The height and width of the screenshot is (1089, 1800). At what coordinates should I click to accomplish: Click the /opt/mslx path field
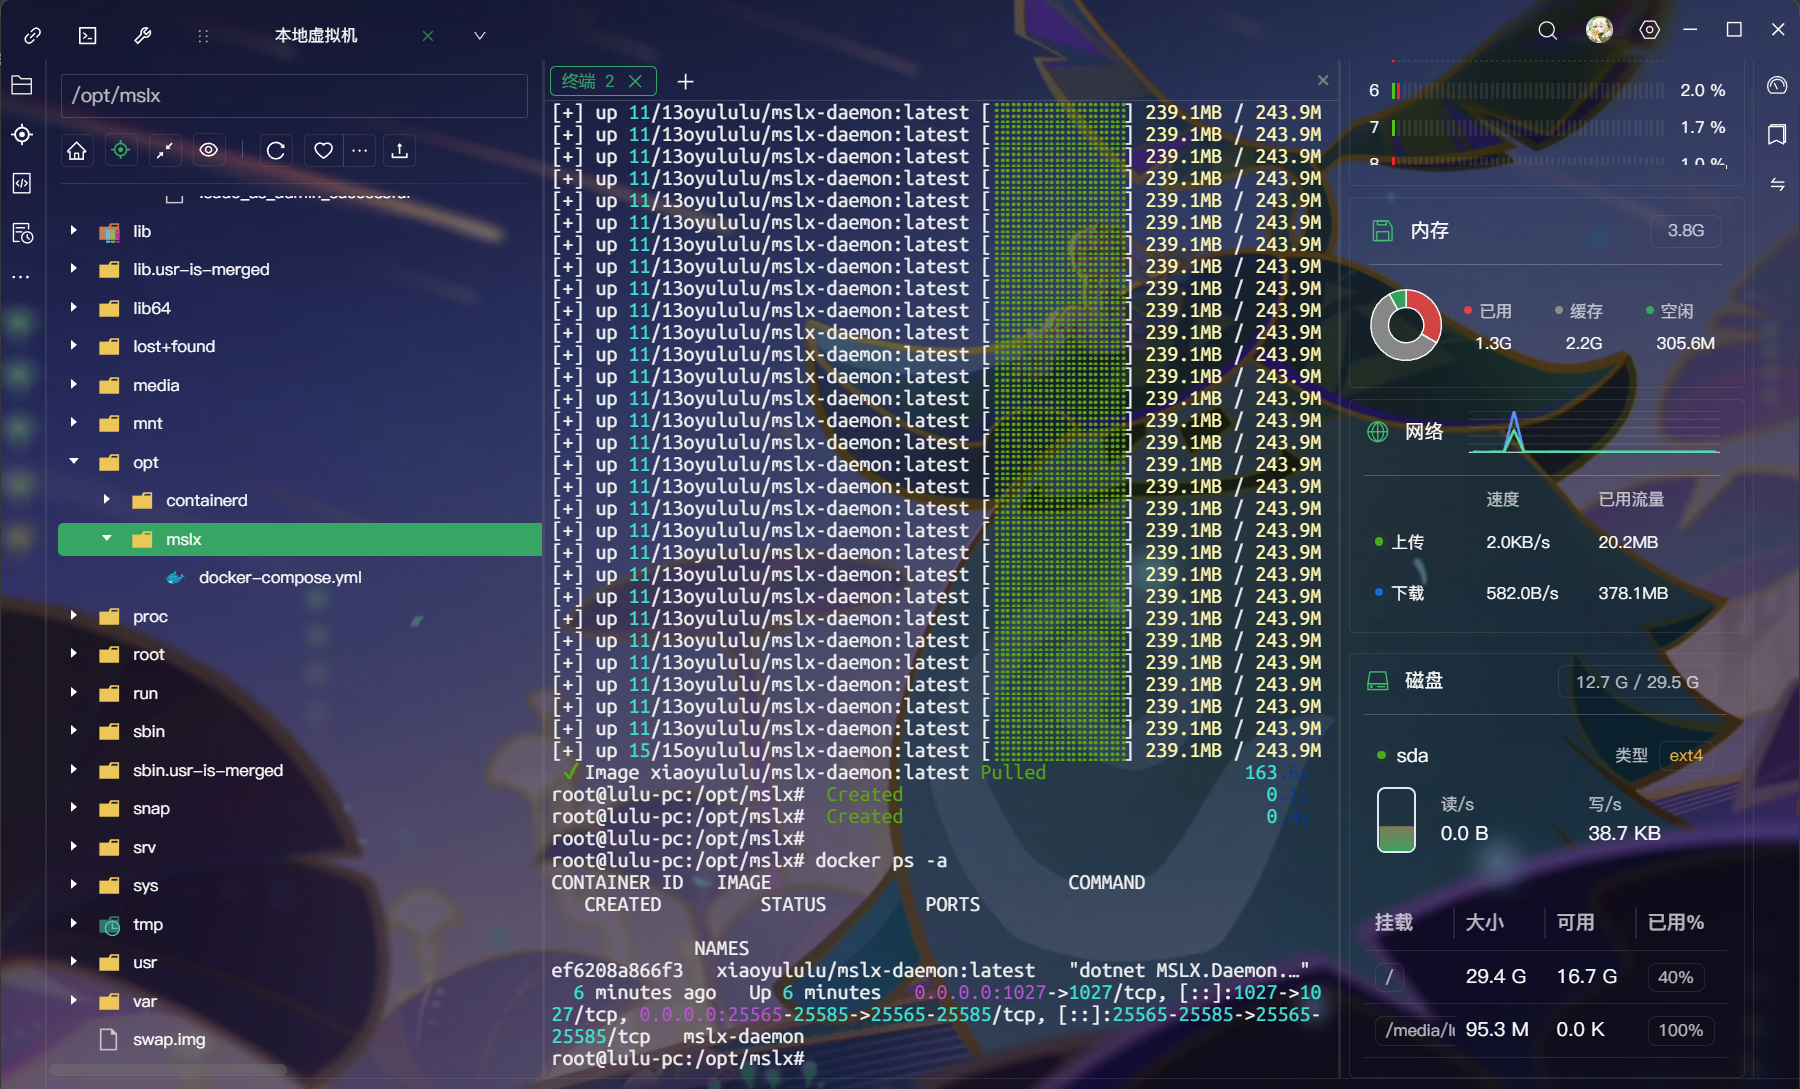coord(294,96)
